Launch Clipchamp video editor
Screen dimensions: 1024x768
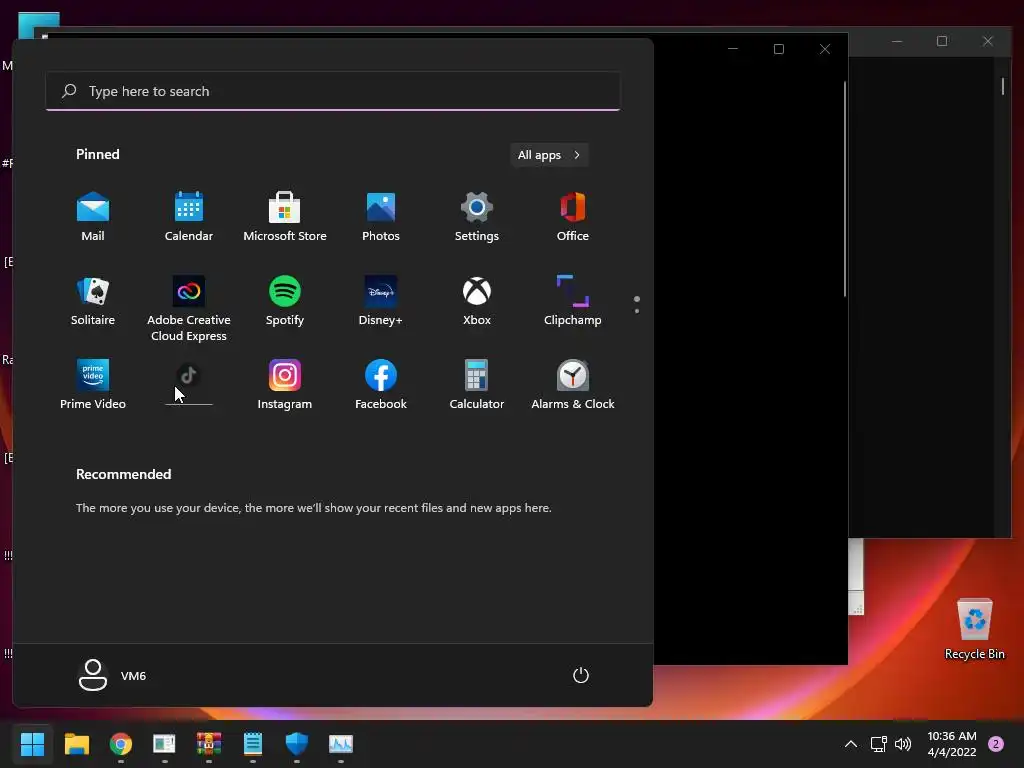573,301
